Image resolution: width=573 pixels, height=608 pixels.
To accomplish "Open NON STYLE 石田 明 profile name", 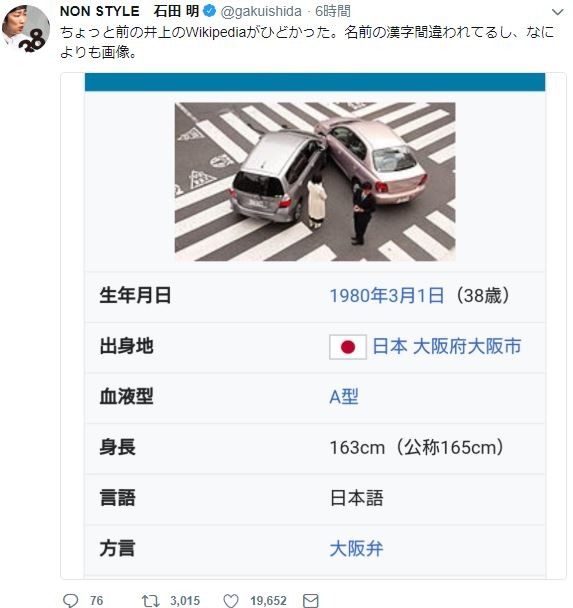I will pyautogui.click(x=129, y=11).
